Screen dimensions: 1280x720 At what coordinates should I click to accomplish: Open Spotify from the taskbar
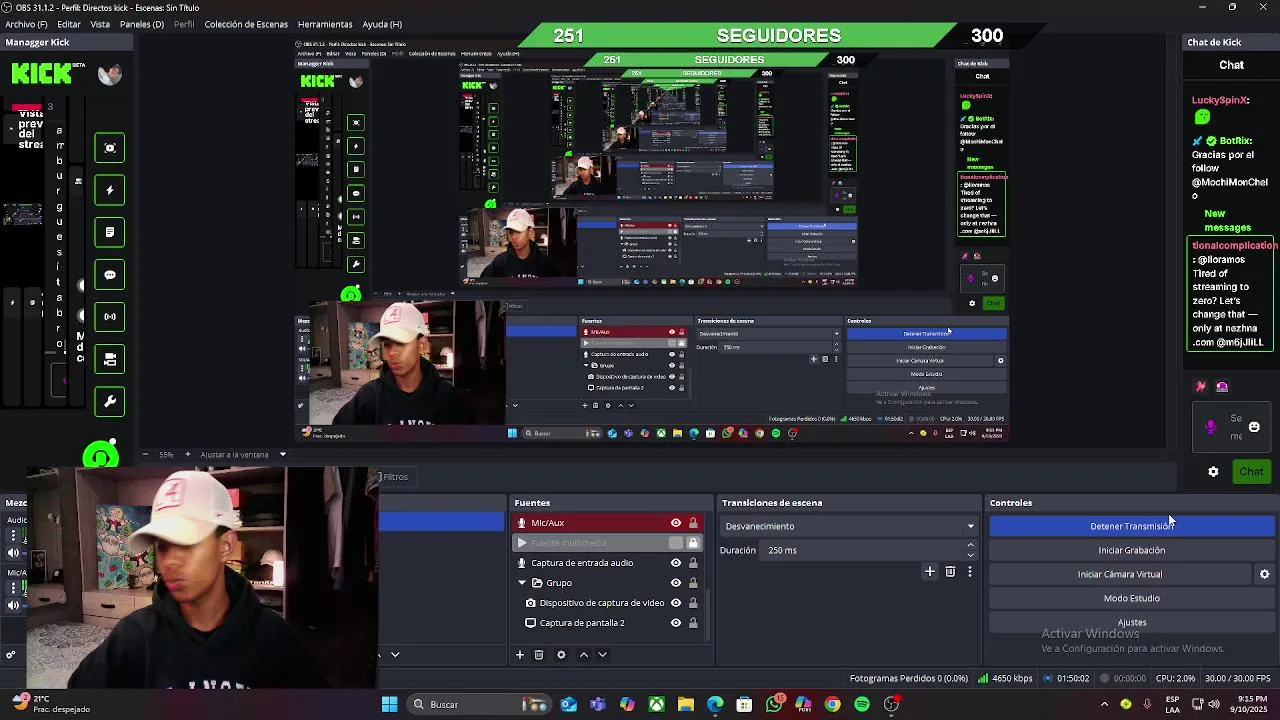[x=862, y=704]
